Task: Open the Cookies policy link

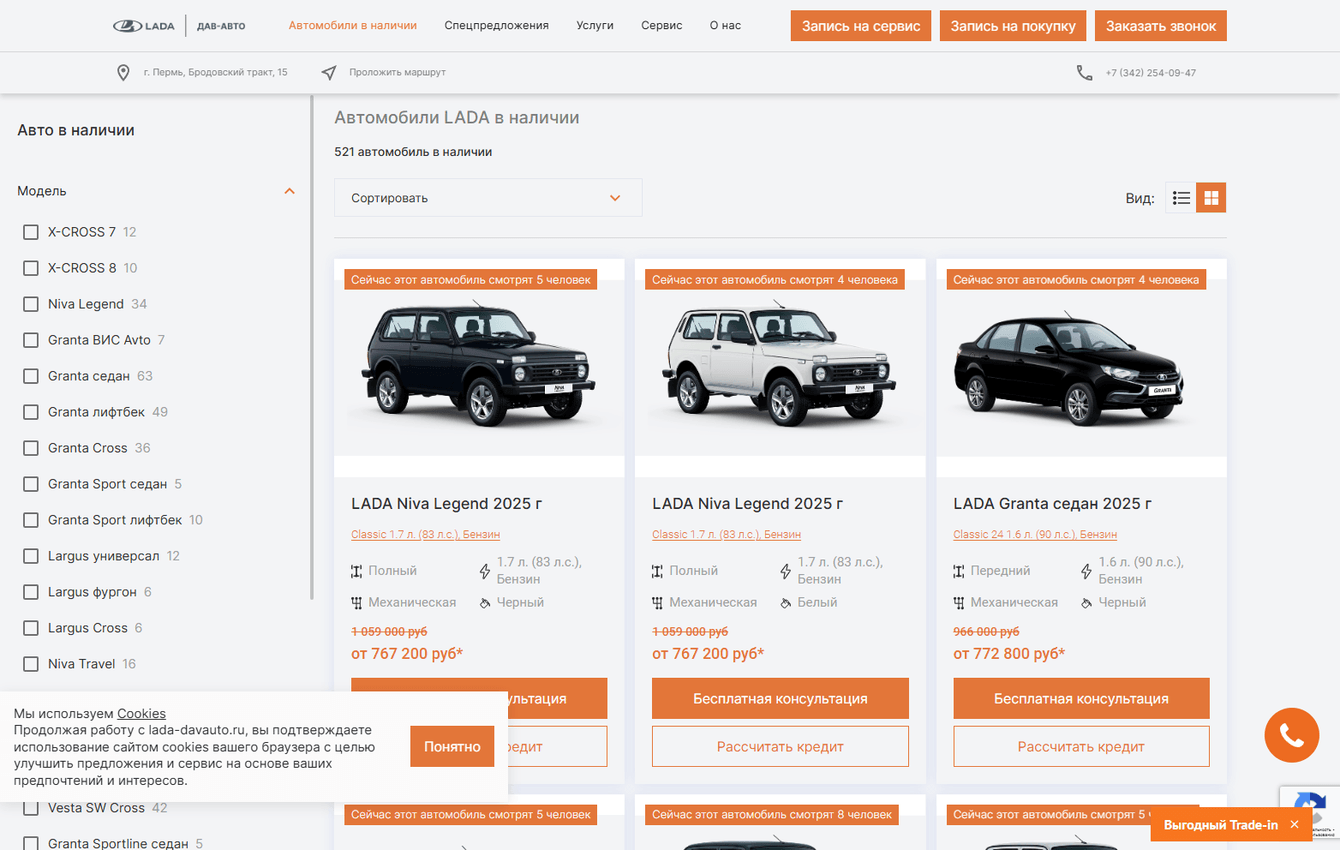Action: (x=141, y=714)
